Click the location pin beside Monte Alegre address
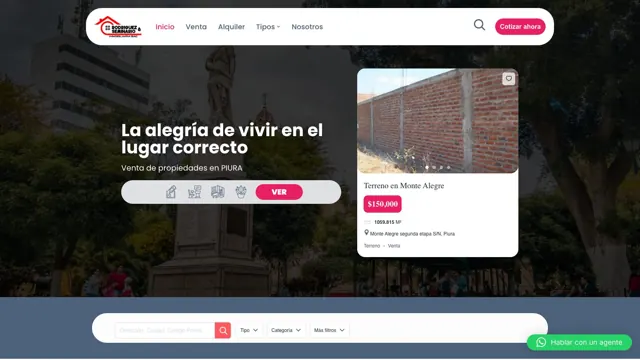The height and width of the screenshot is (360, 640). pyautogui.click(x=367, y=233)
